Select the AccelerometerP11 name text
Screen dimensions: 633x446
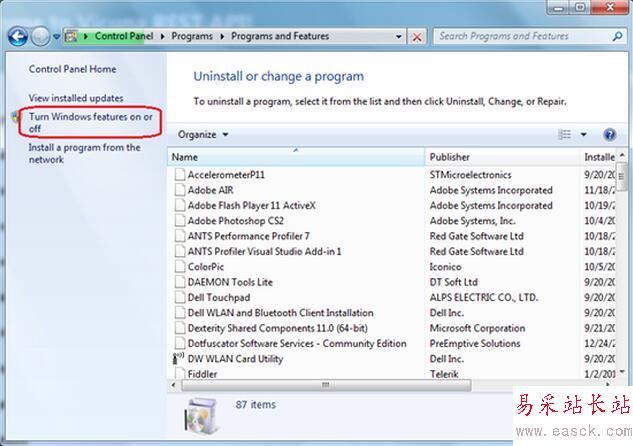click(226, 175)
